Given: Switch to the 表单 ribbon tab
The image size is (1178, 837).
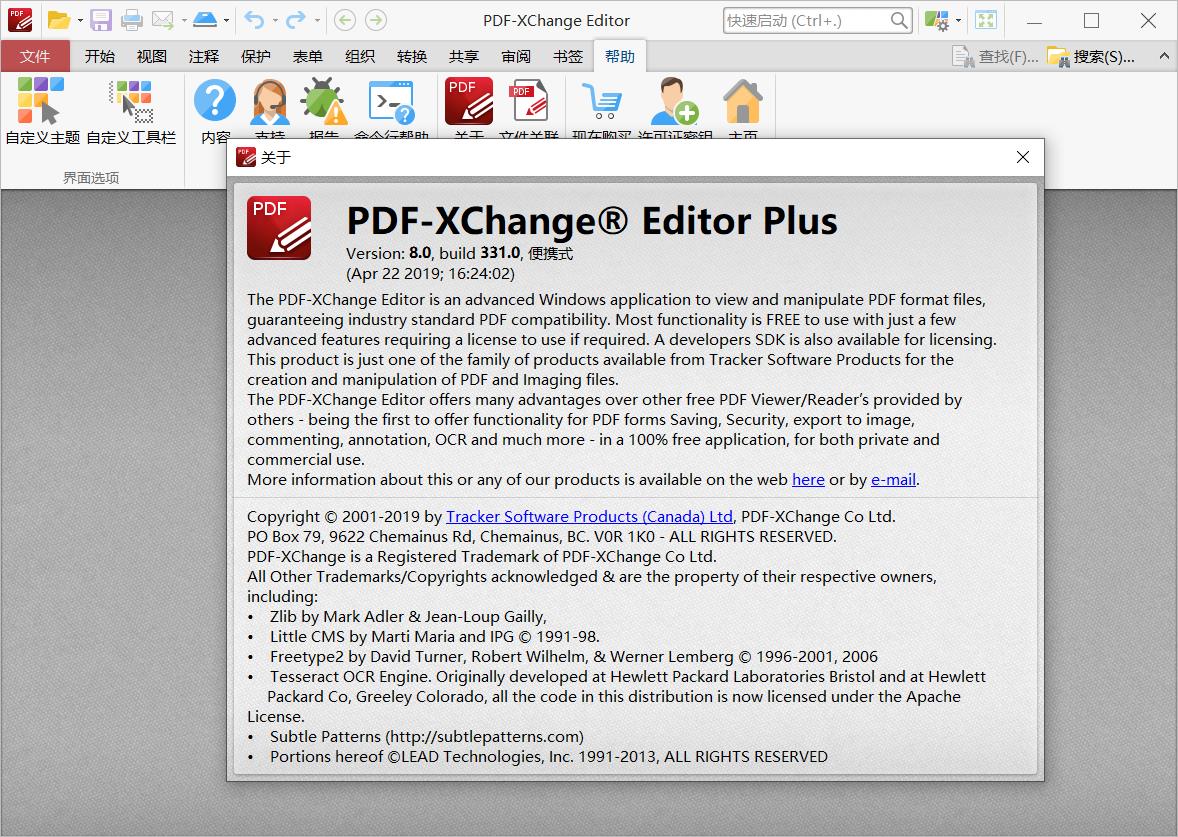Looking at the screenshot, I should coord(307,56).
